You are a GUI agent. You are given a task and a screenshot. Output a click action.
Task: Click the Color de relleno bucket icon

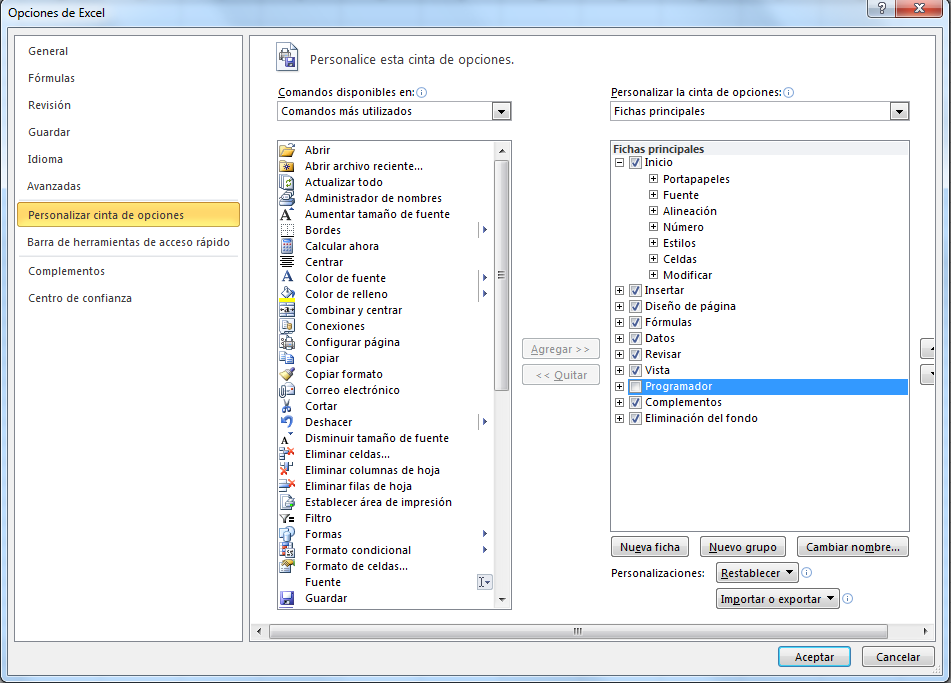(x=287, y=294)
